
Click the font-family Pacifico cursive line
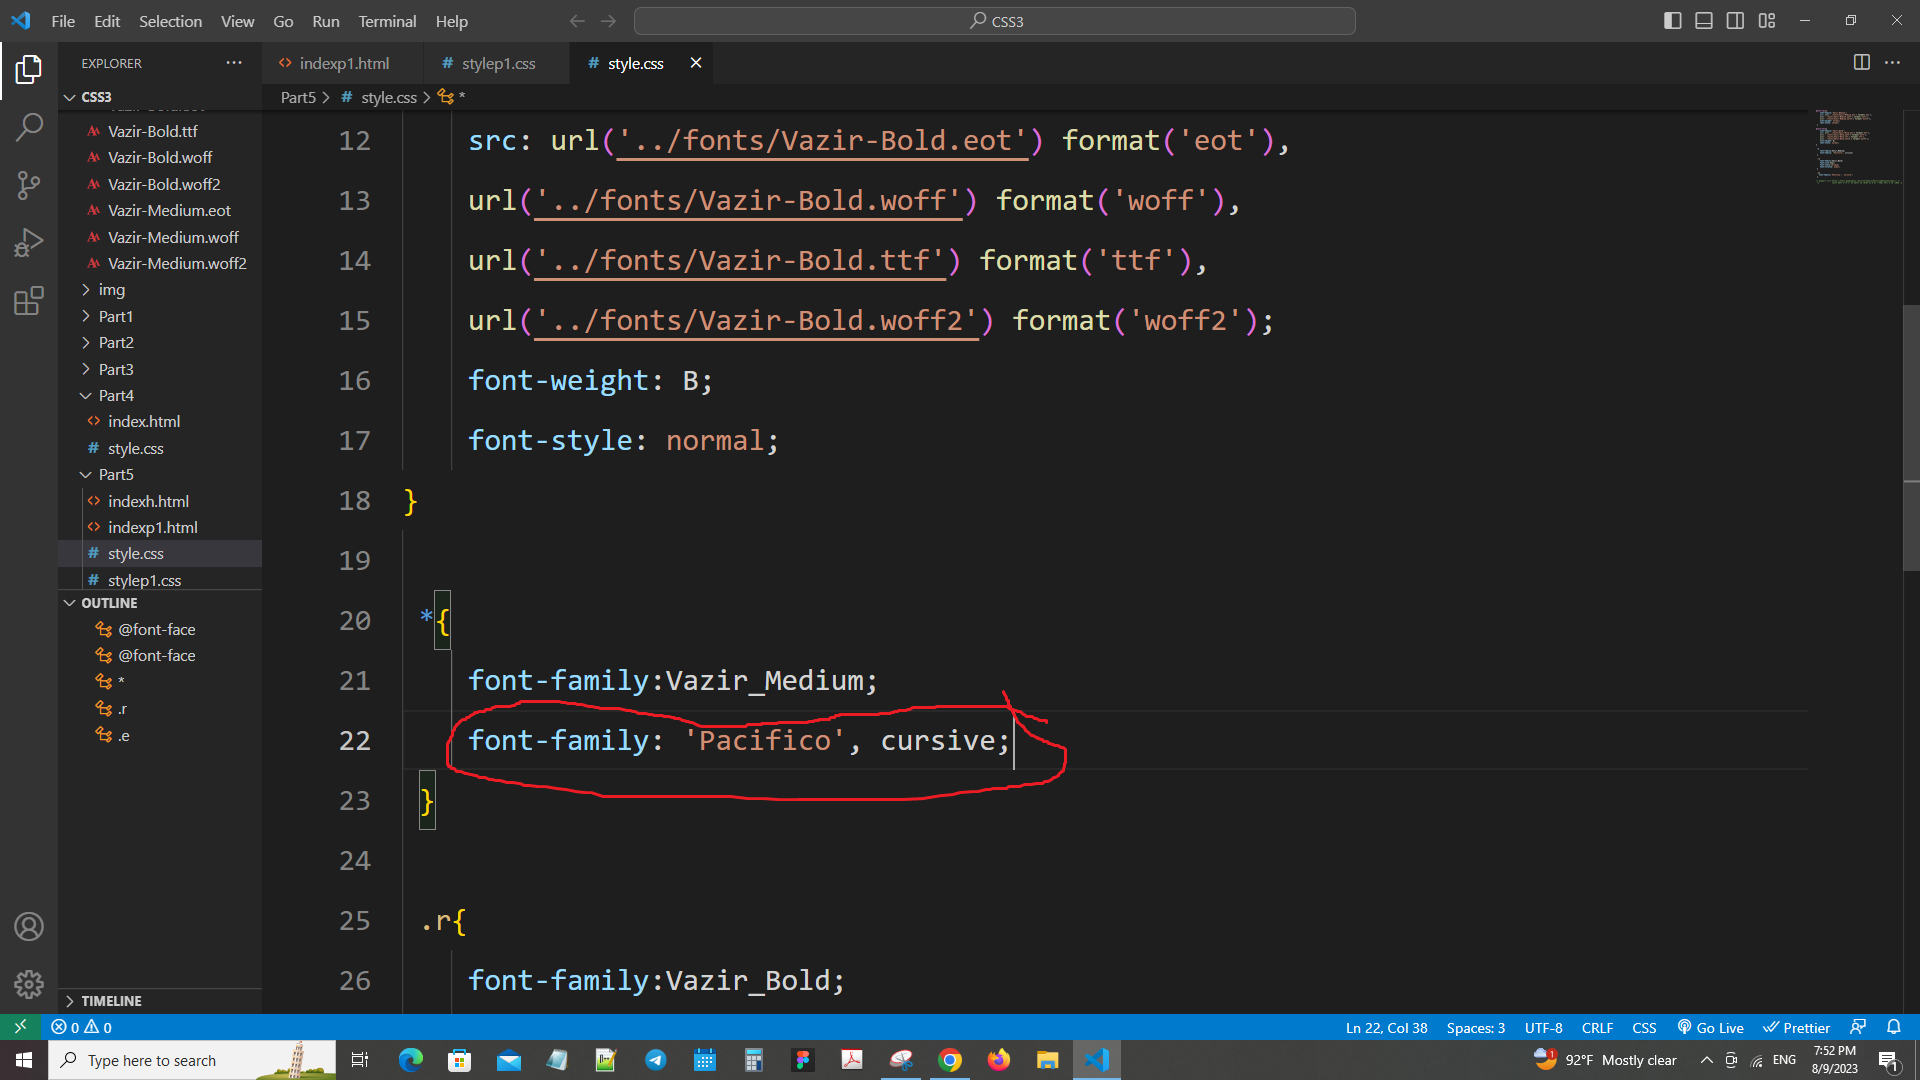tap(740, 740)
